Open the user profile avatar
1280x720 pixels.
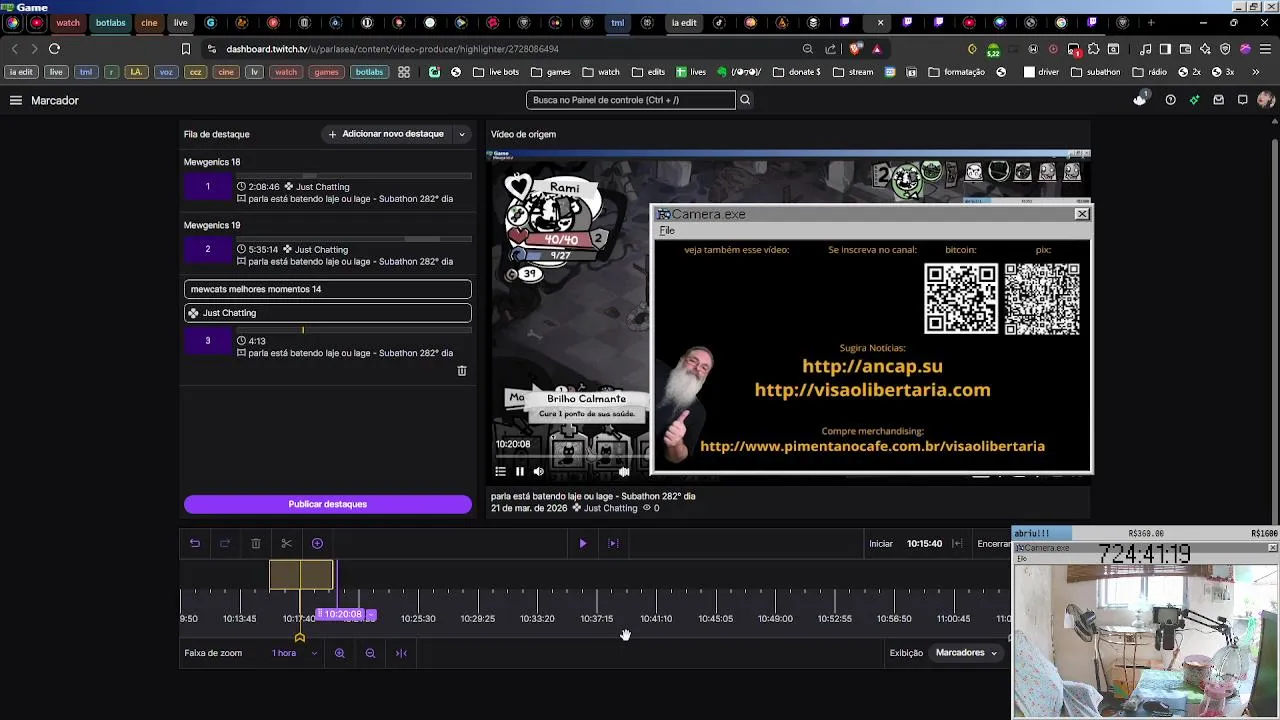click(1266, 100)
